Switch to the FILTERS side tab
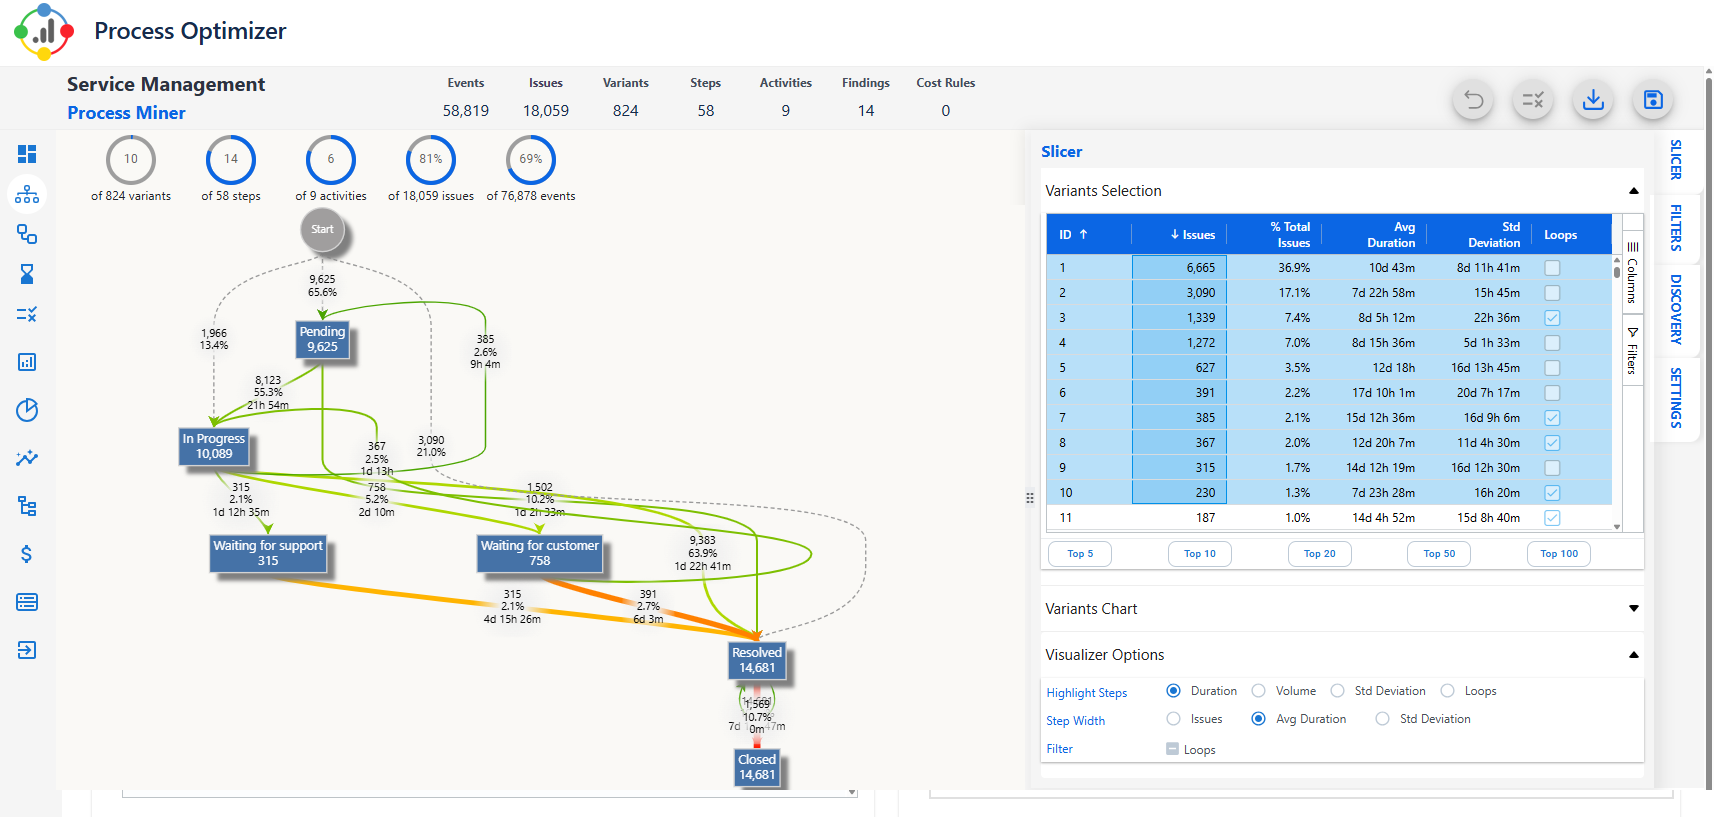 1676,227
